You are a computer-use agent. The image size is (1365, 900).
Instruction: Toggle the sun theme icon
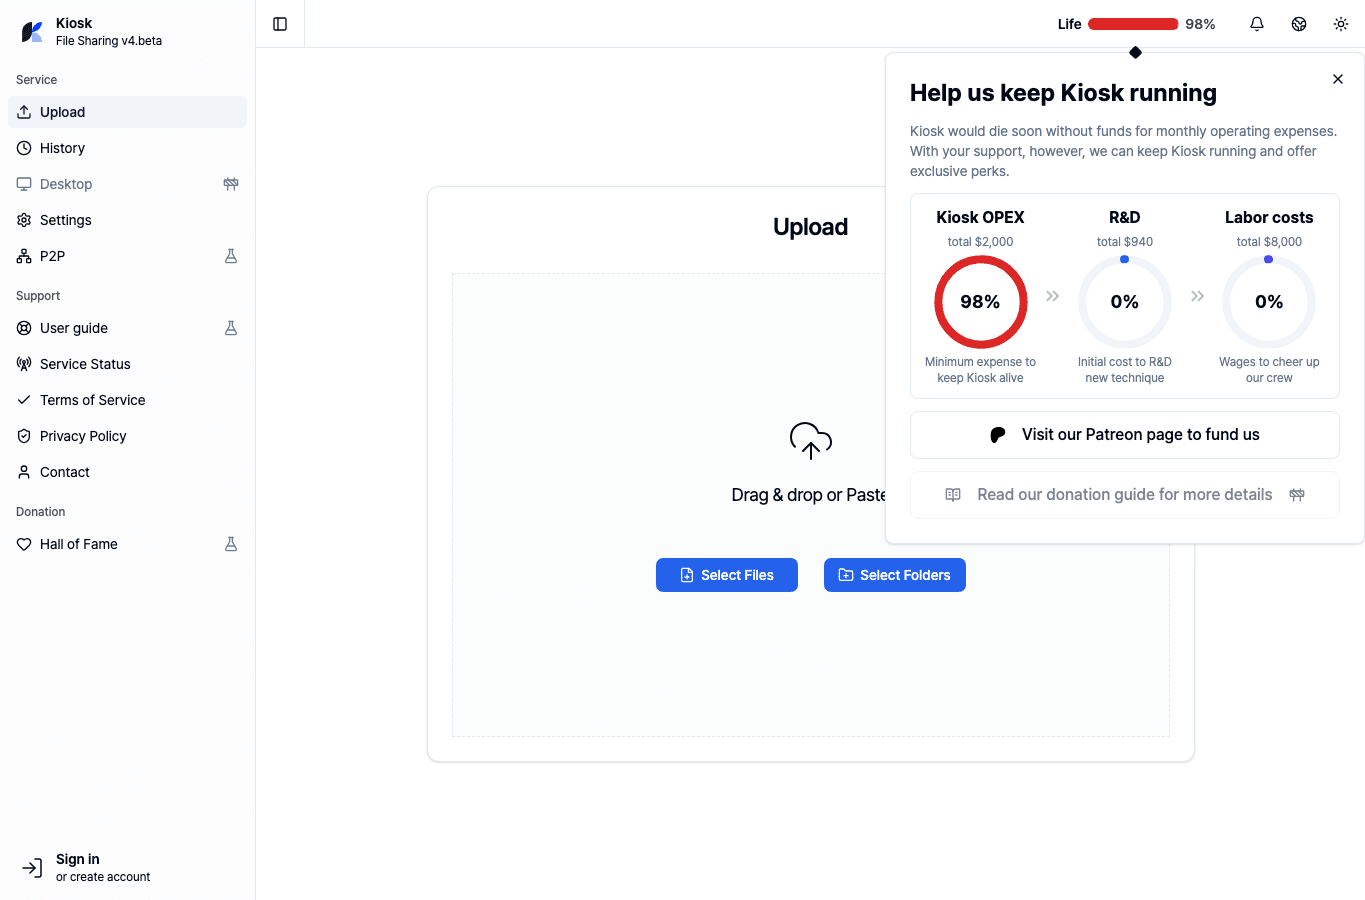click(x=1341, y=24)
